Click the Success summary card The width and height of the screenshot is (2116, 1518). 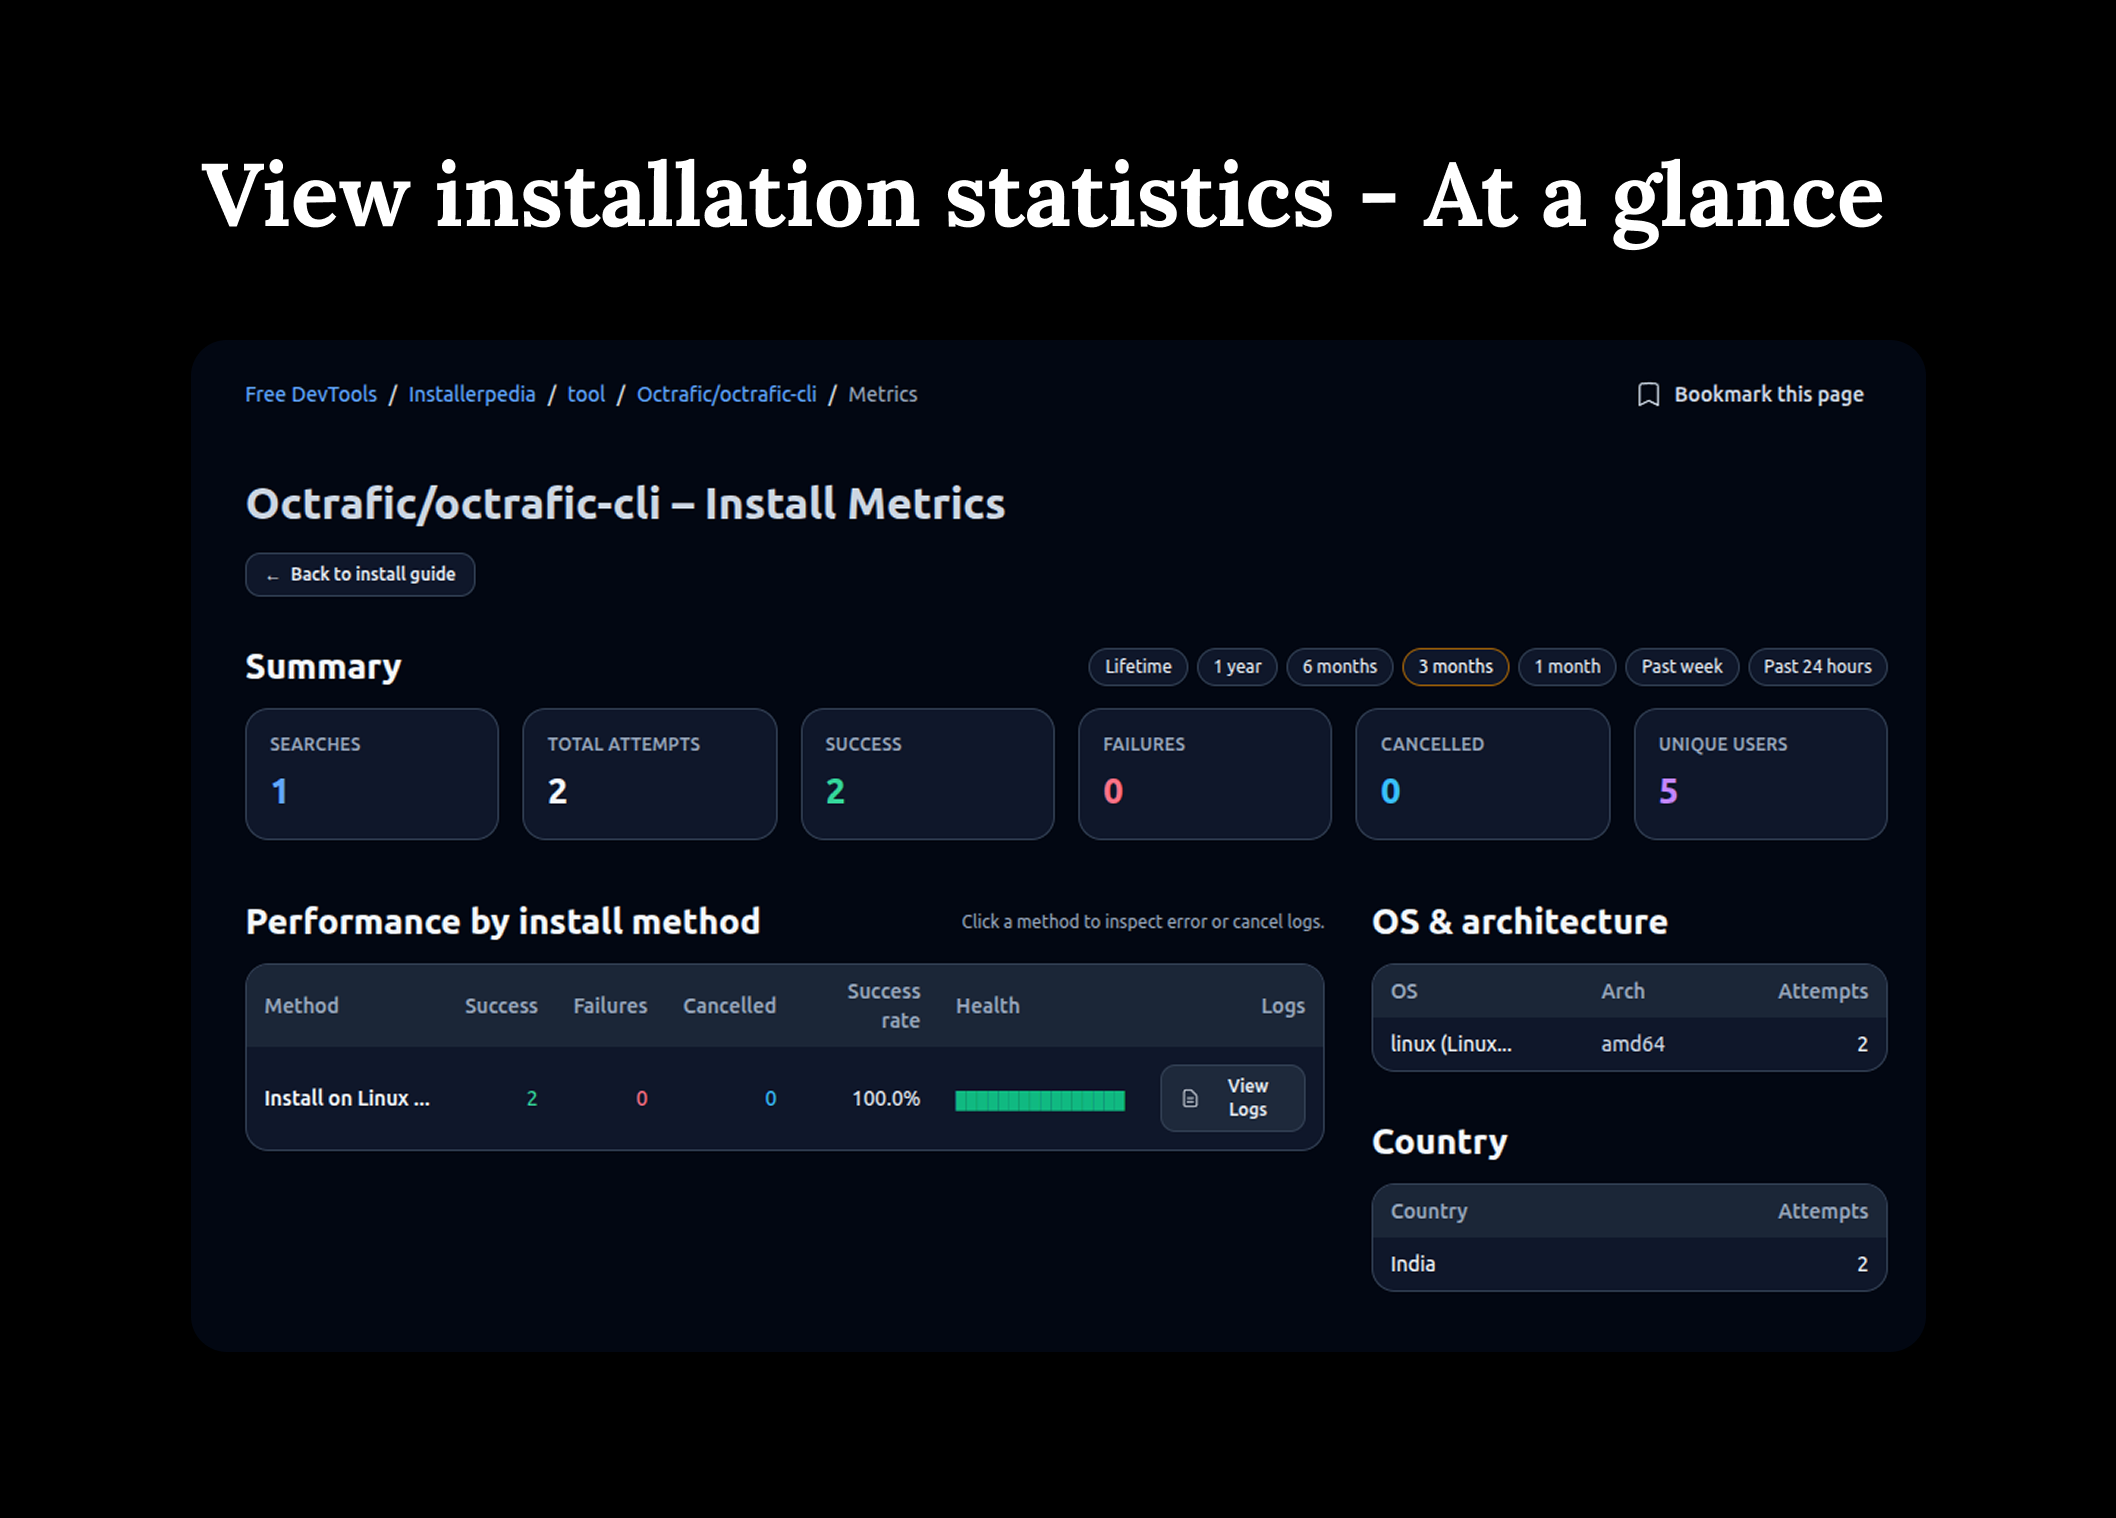(928, 774)
